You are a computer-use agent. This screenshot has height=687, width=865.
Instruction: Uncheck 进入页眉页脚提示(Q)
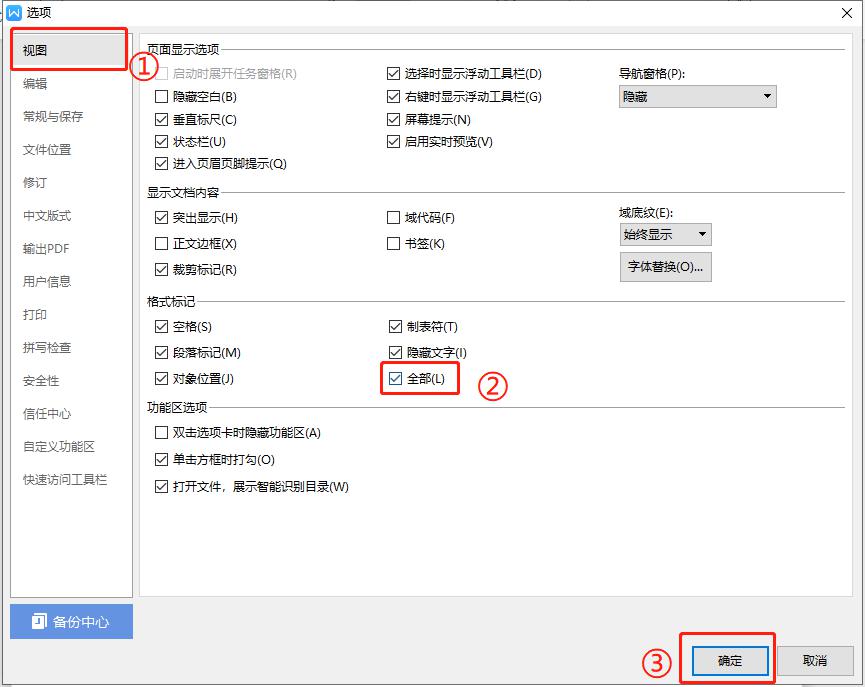click(x=161, y=164)
